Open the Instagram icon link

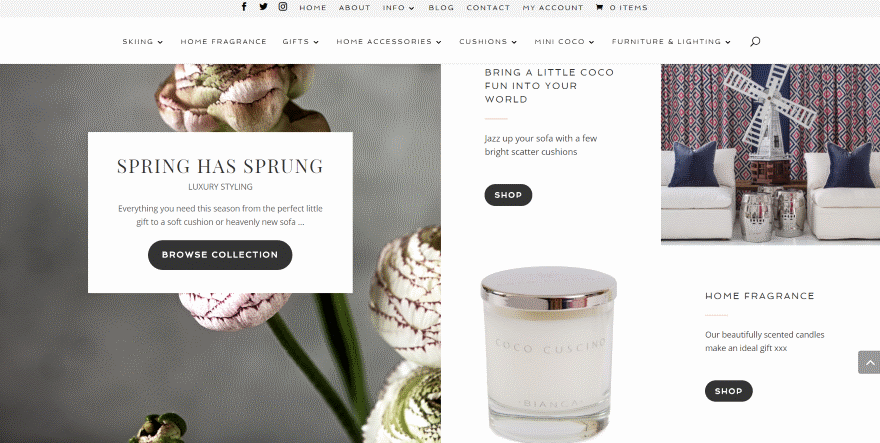tap(283, 7)
